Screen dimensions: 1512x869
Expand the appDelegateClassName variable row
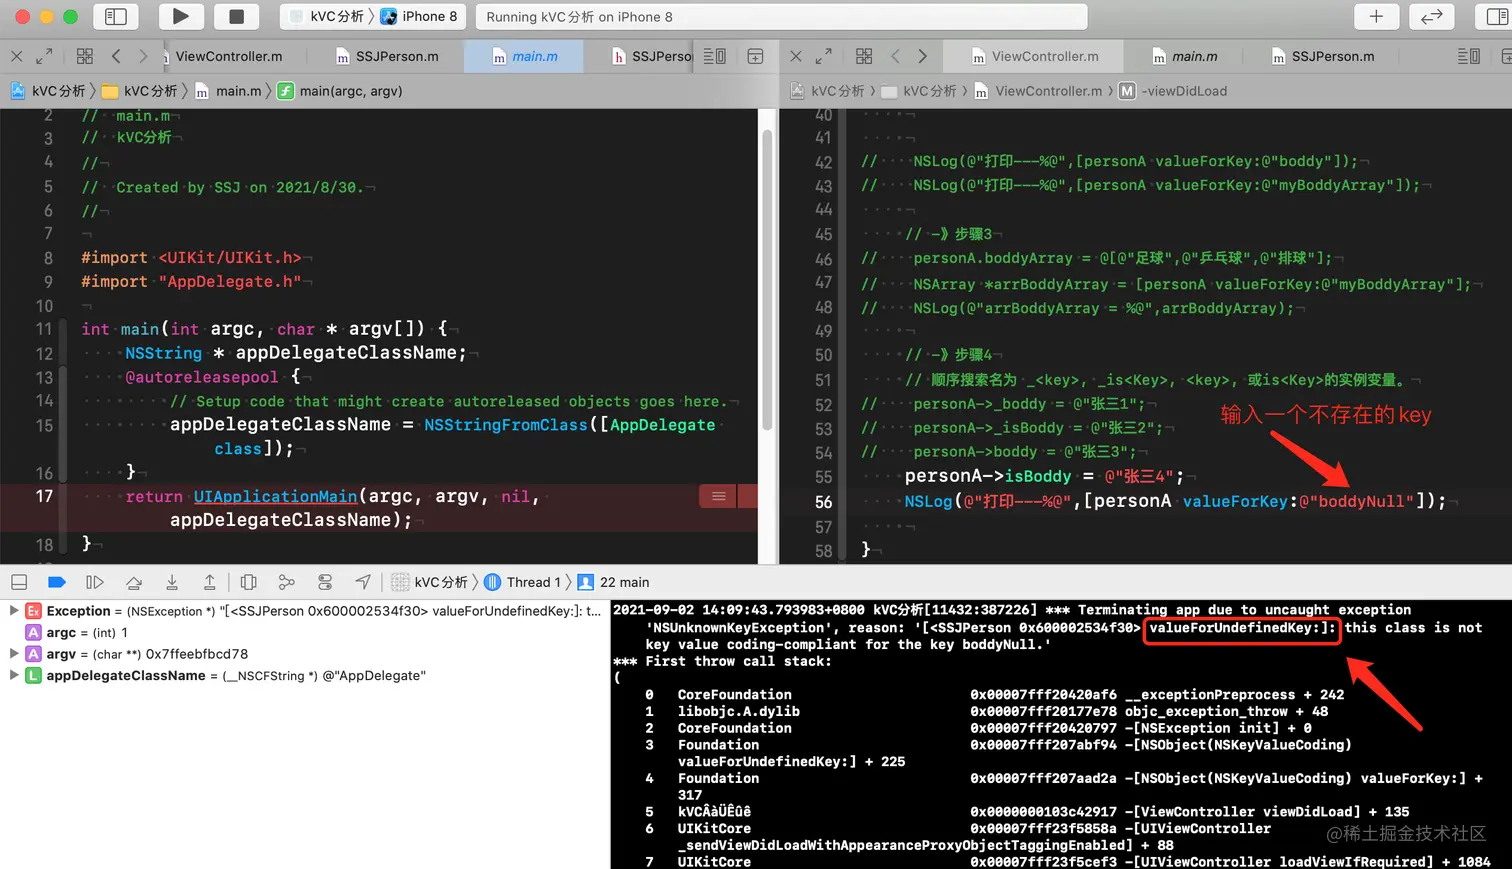pos(13,675)
